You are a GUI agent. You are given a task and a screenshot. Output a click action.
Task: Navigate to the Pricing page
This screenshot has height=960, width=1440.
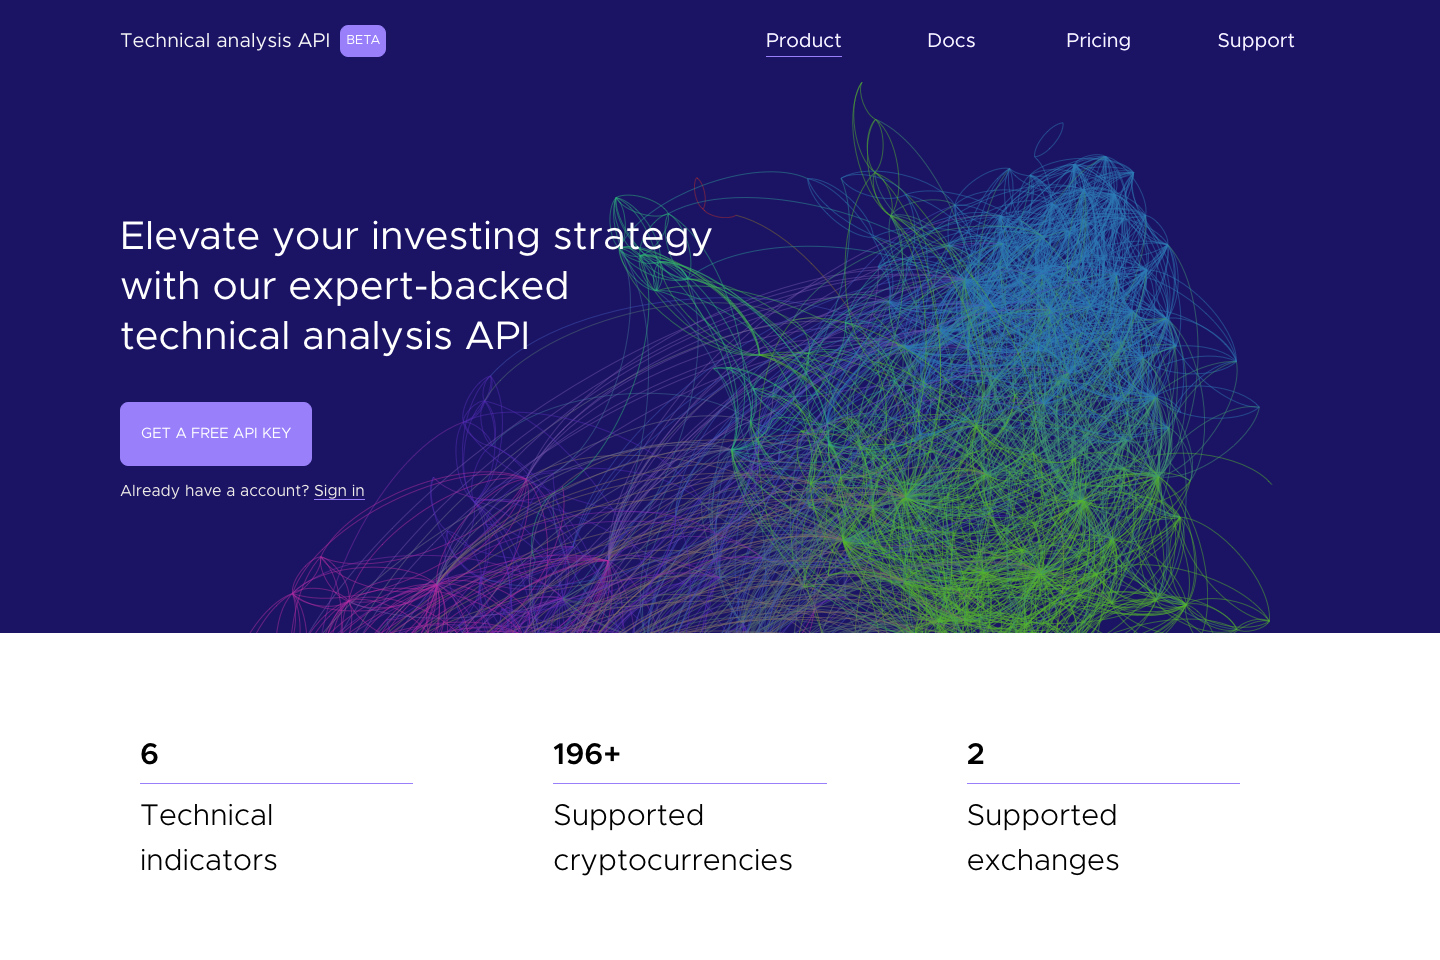click(1098, 41)
